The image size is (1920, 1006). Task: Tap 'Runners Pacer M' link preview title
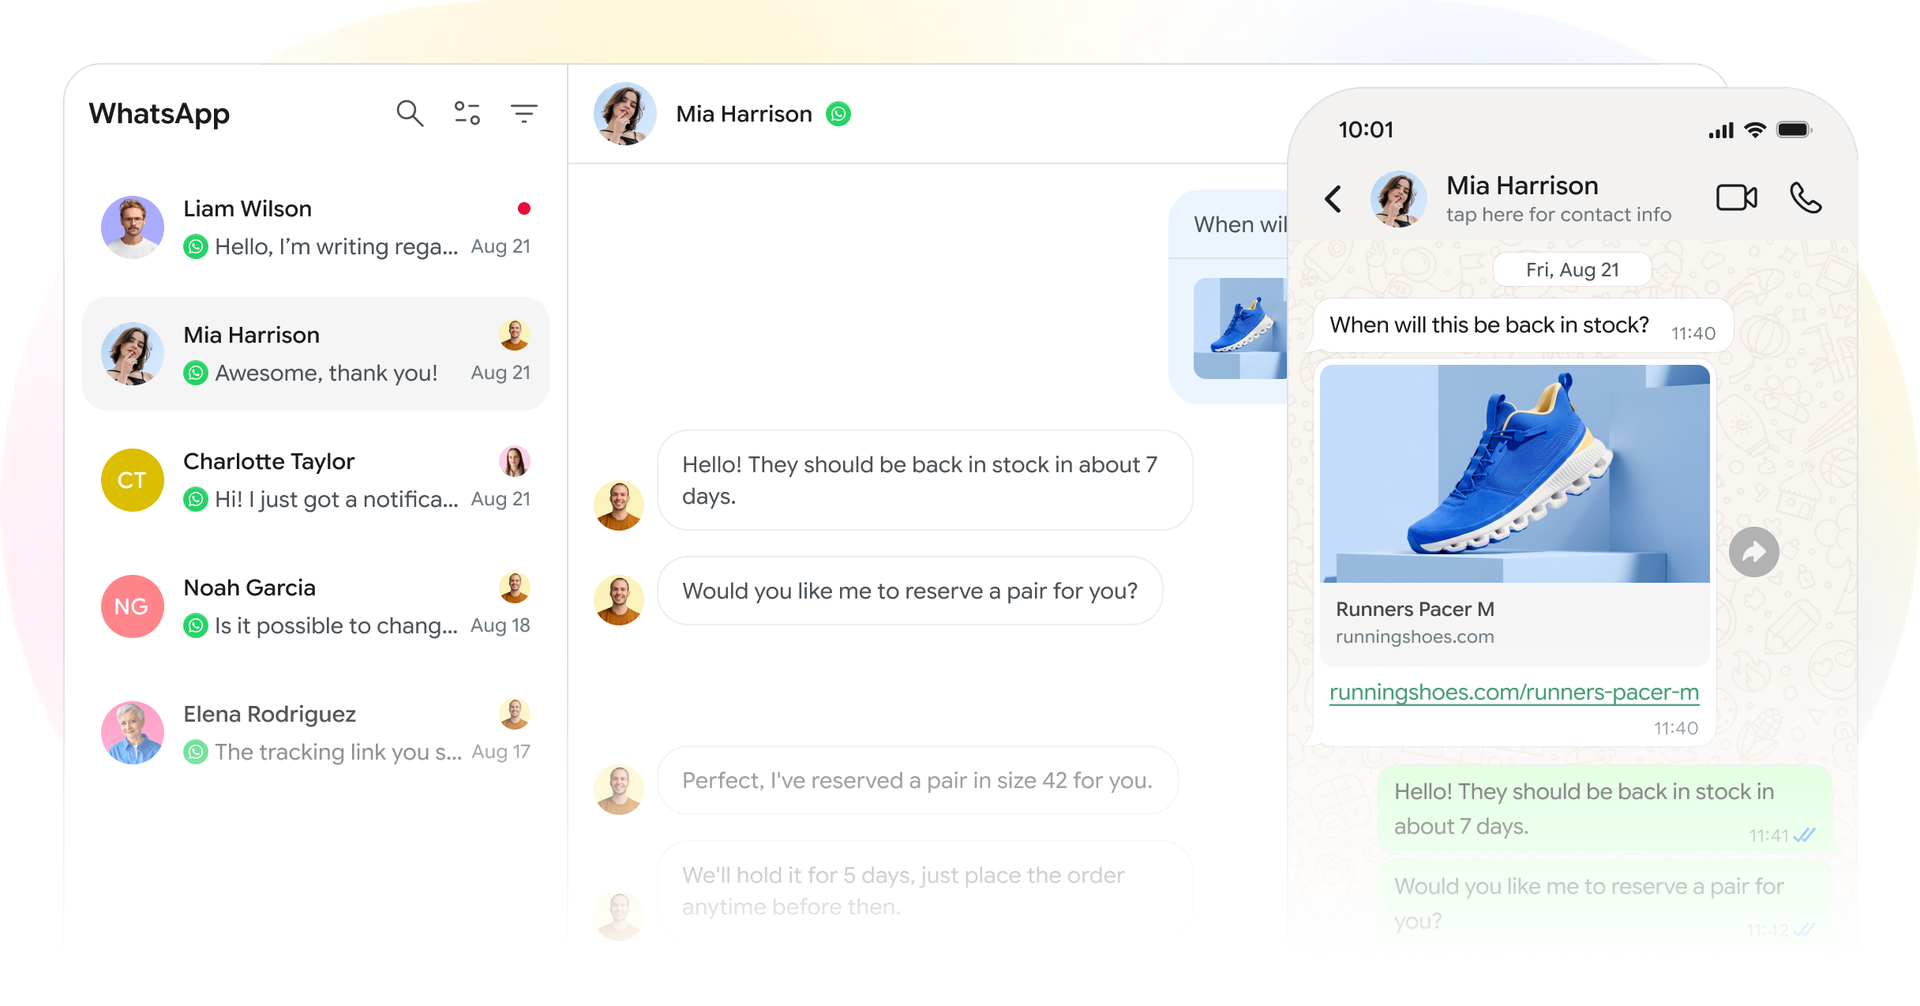1415,609
